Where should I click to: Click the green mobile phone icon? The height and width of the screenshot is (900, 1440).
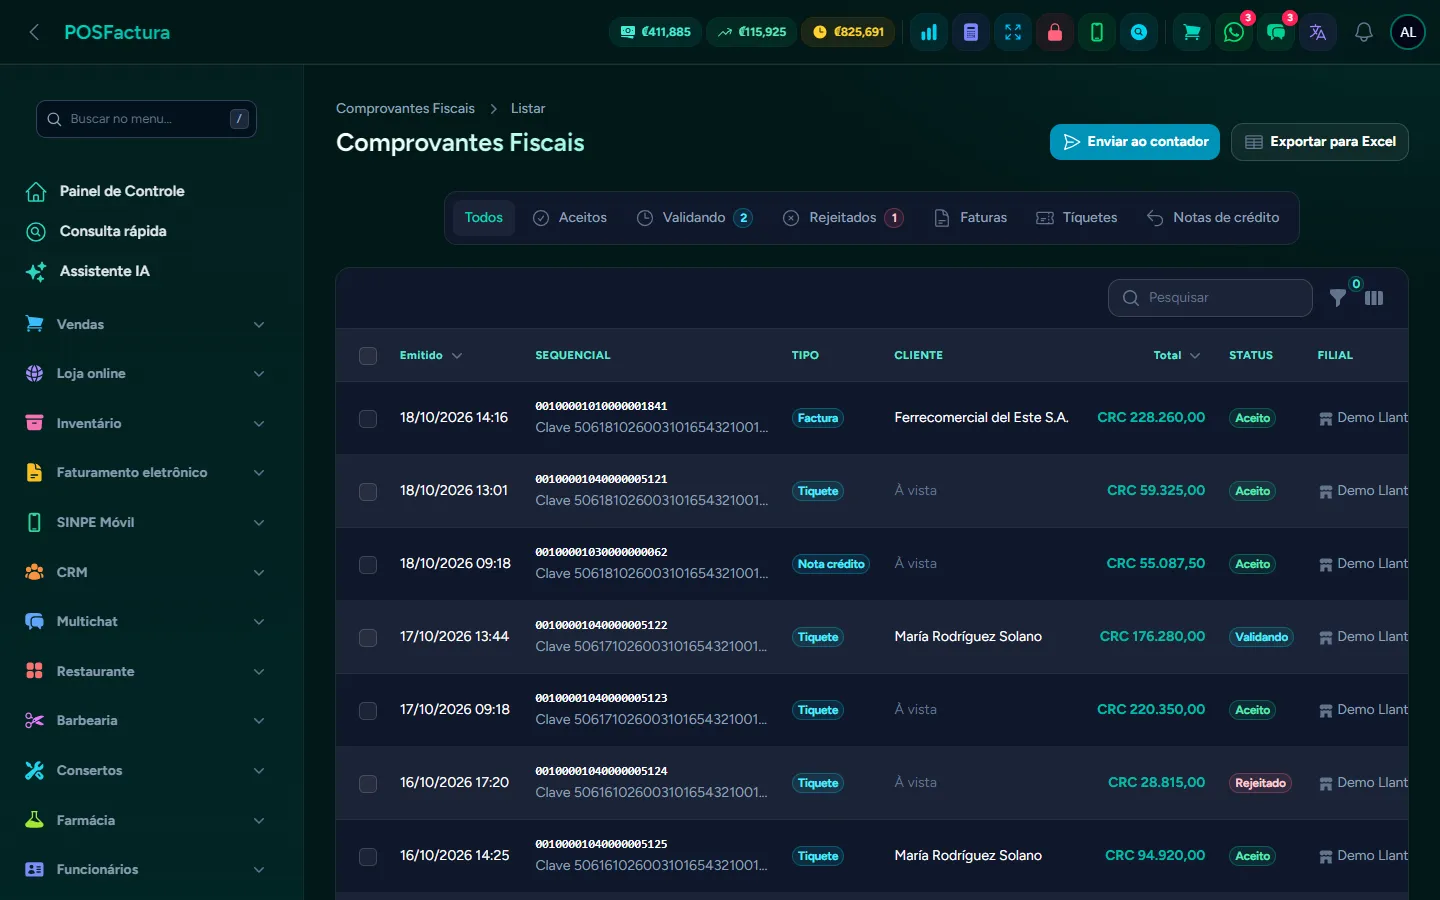pos(1097,32)
